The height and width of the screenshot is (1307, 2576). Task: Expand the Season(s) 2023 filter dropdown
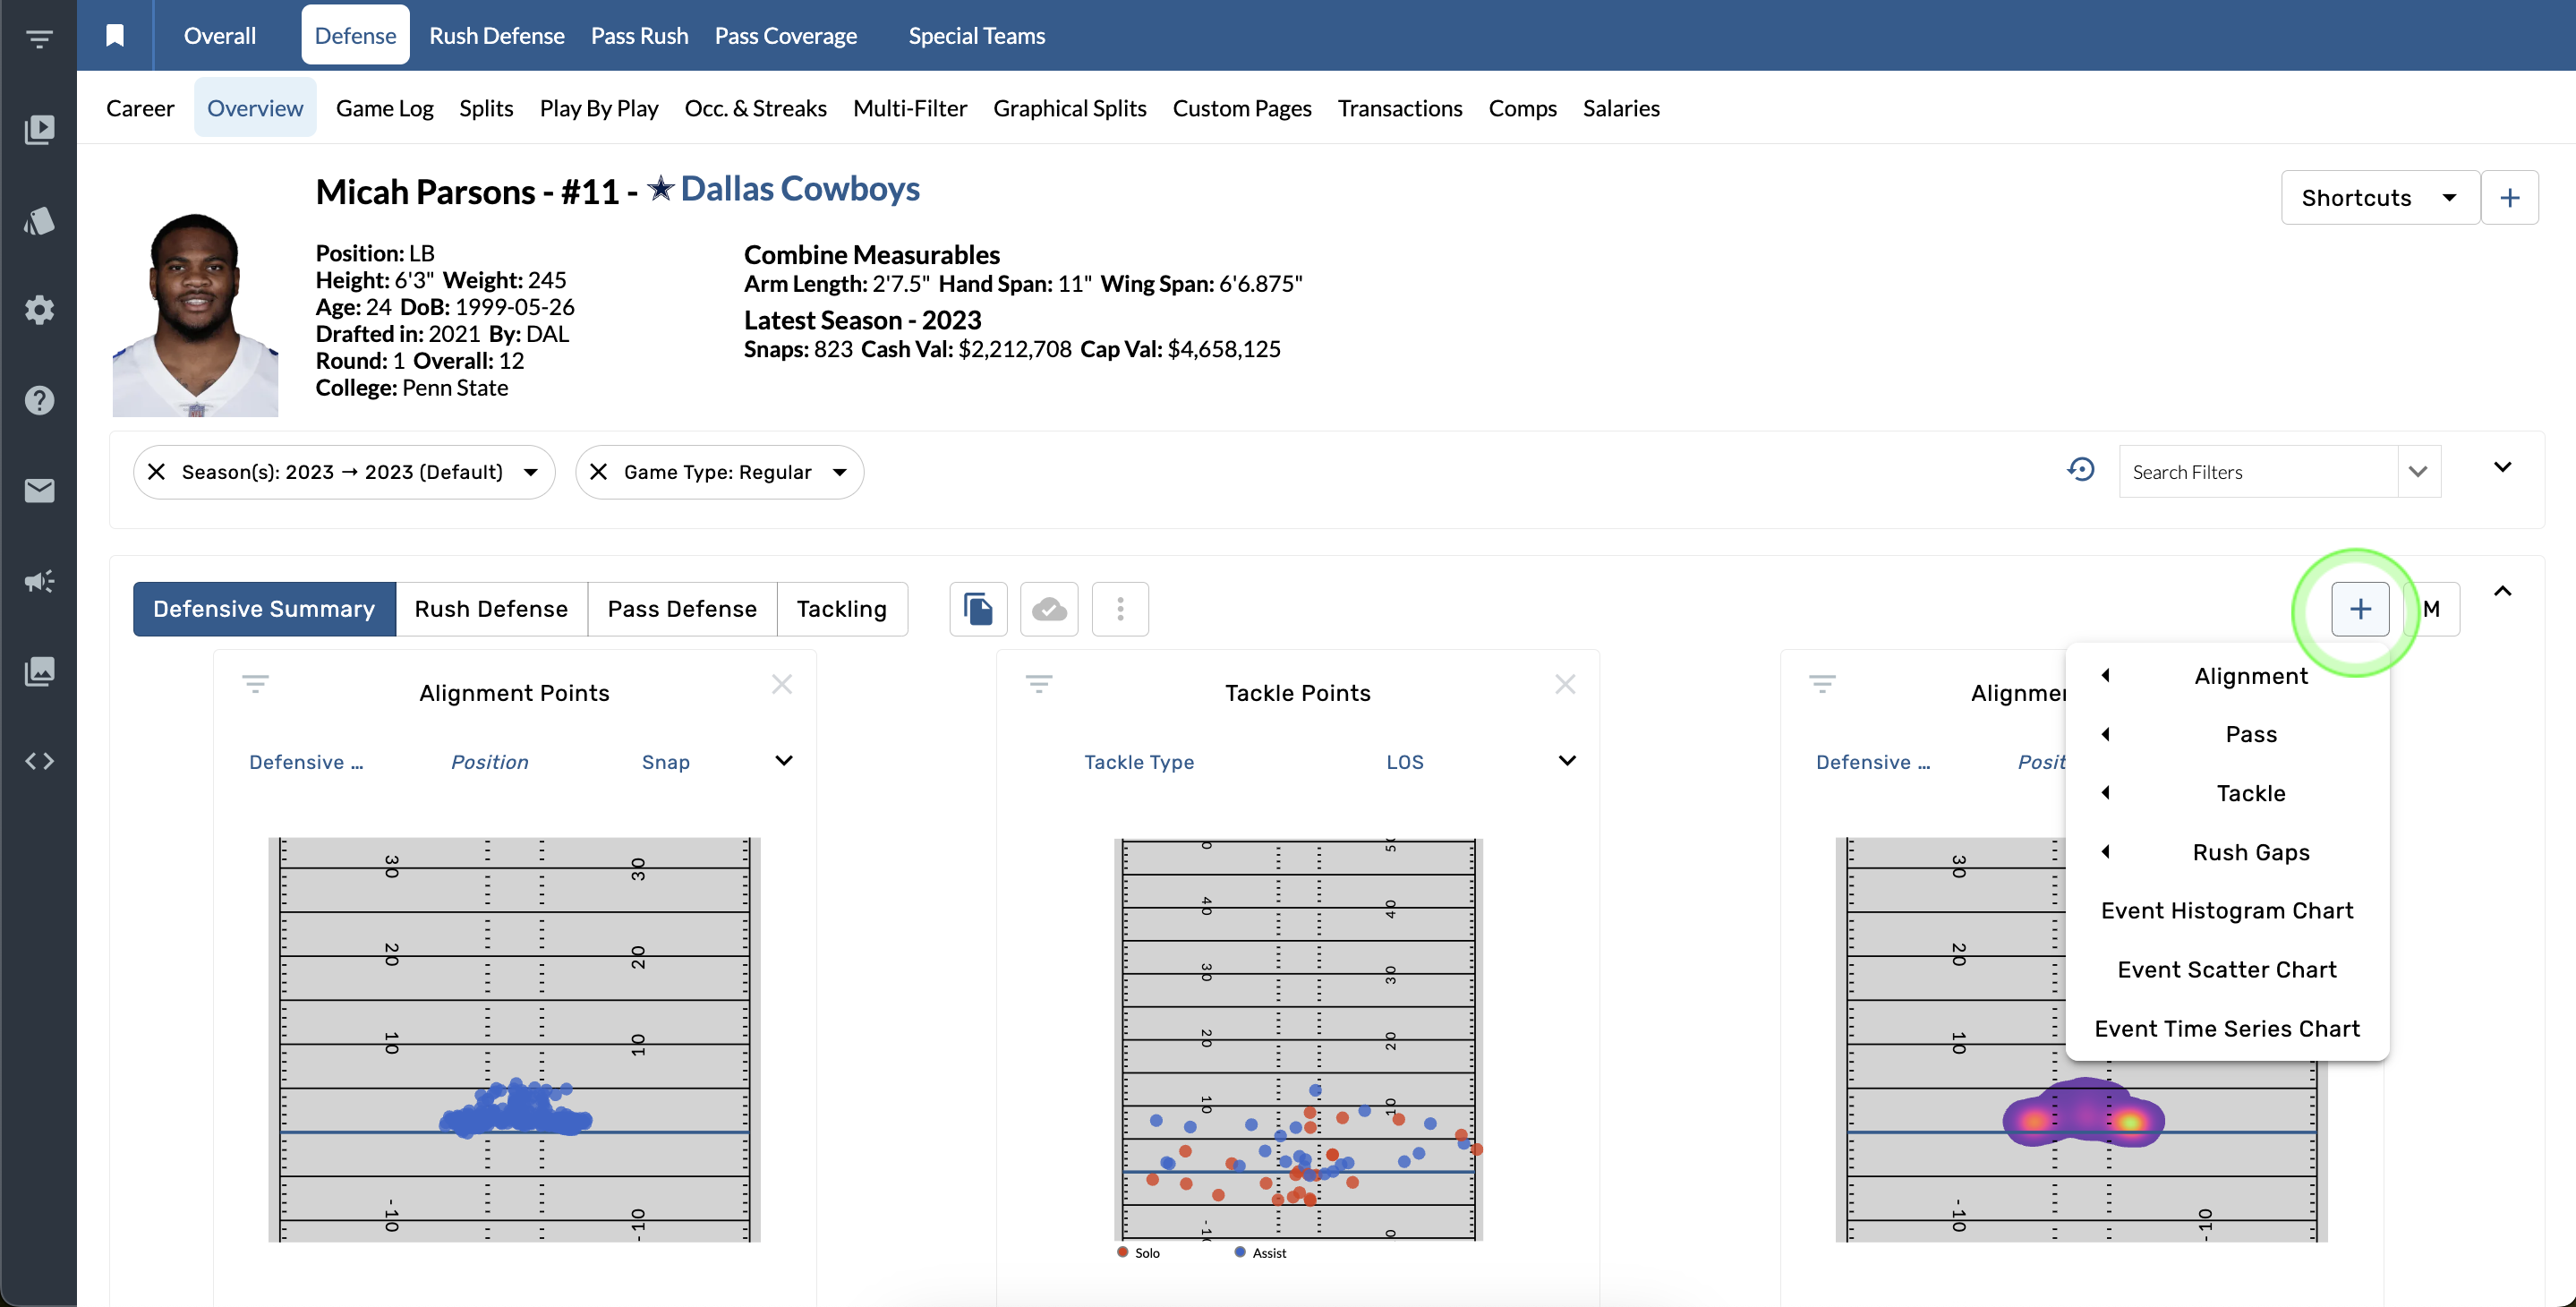point(531,472)
